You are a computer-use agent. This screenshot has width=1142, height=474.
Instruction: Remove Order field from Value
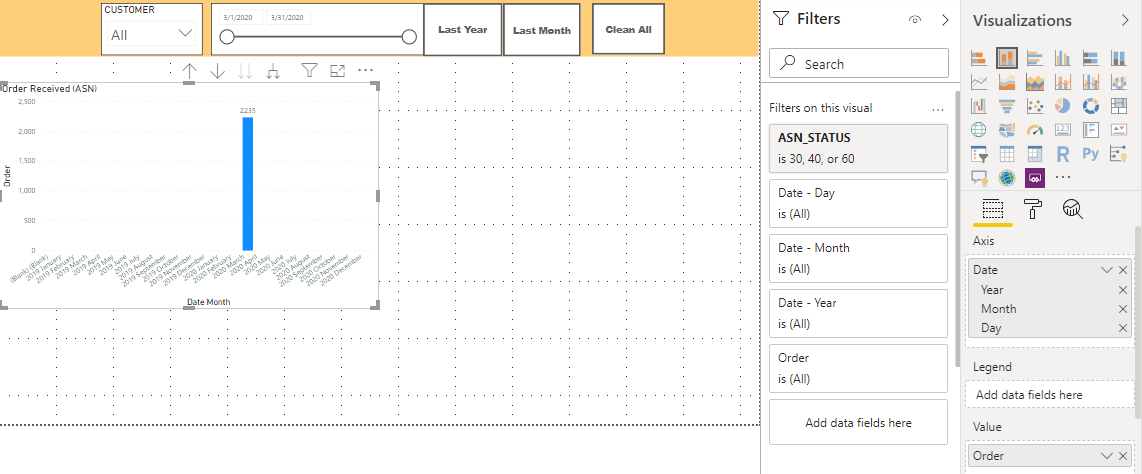1123,456
